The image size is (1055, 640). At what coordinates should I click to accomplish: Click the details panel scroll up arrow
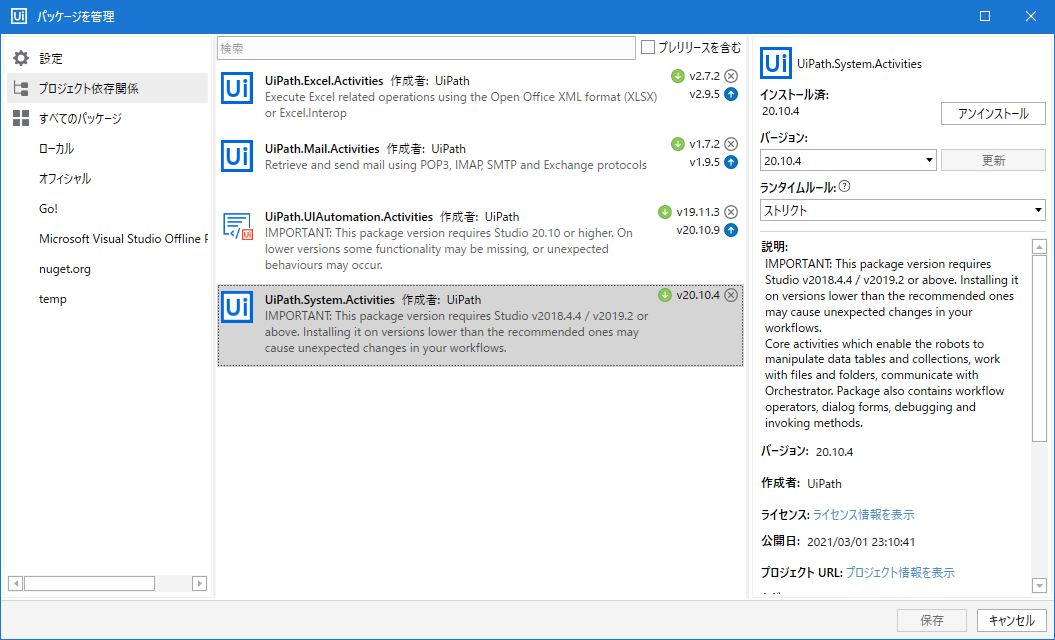coord(1039,246)
